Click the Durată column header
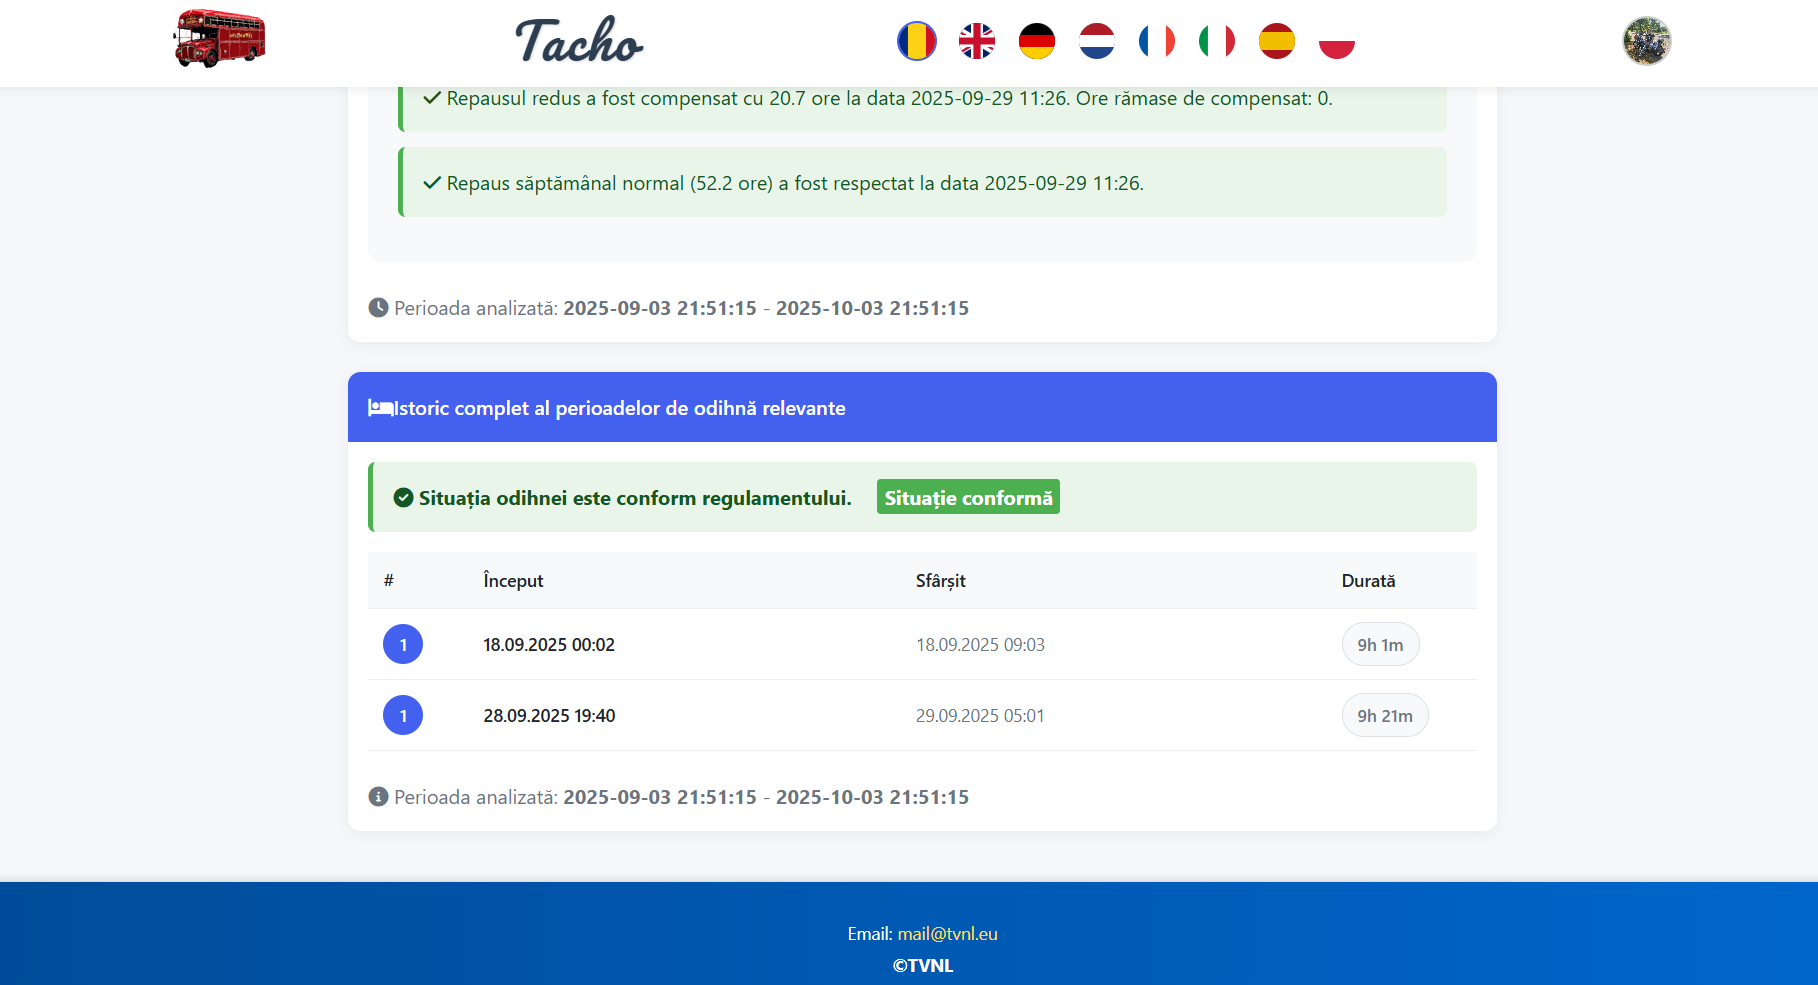Screen dimensions: 1818x985 (1368, 581)
